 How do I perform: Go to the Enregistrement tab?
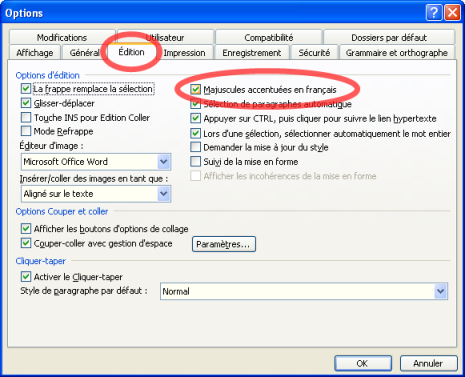click(x=252, y=53)
